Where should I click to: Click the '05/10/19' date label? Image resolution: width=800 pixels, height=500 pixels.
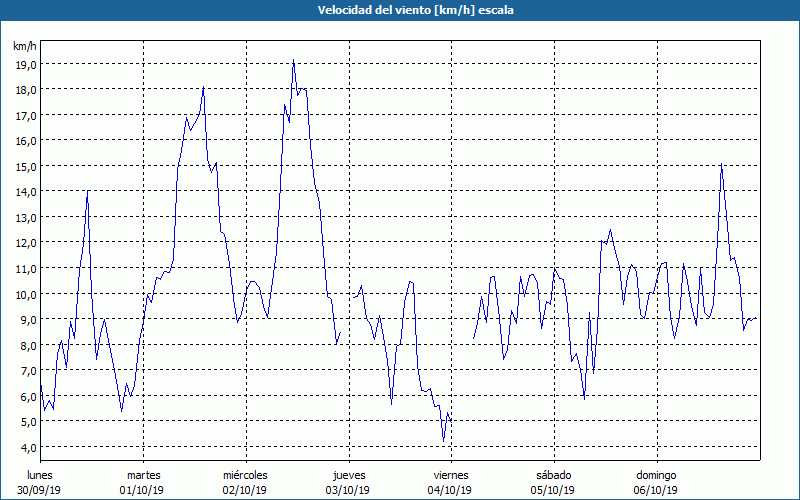(x=553, y=490)
